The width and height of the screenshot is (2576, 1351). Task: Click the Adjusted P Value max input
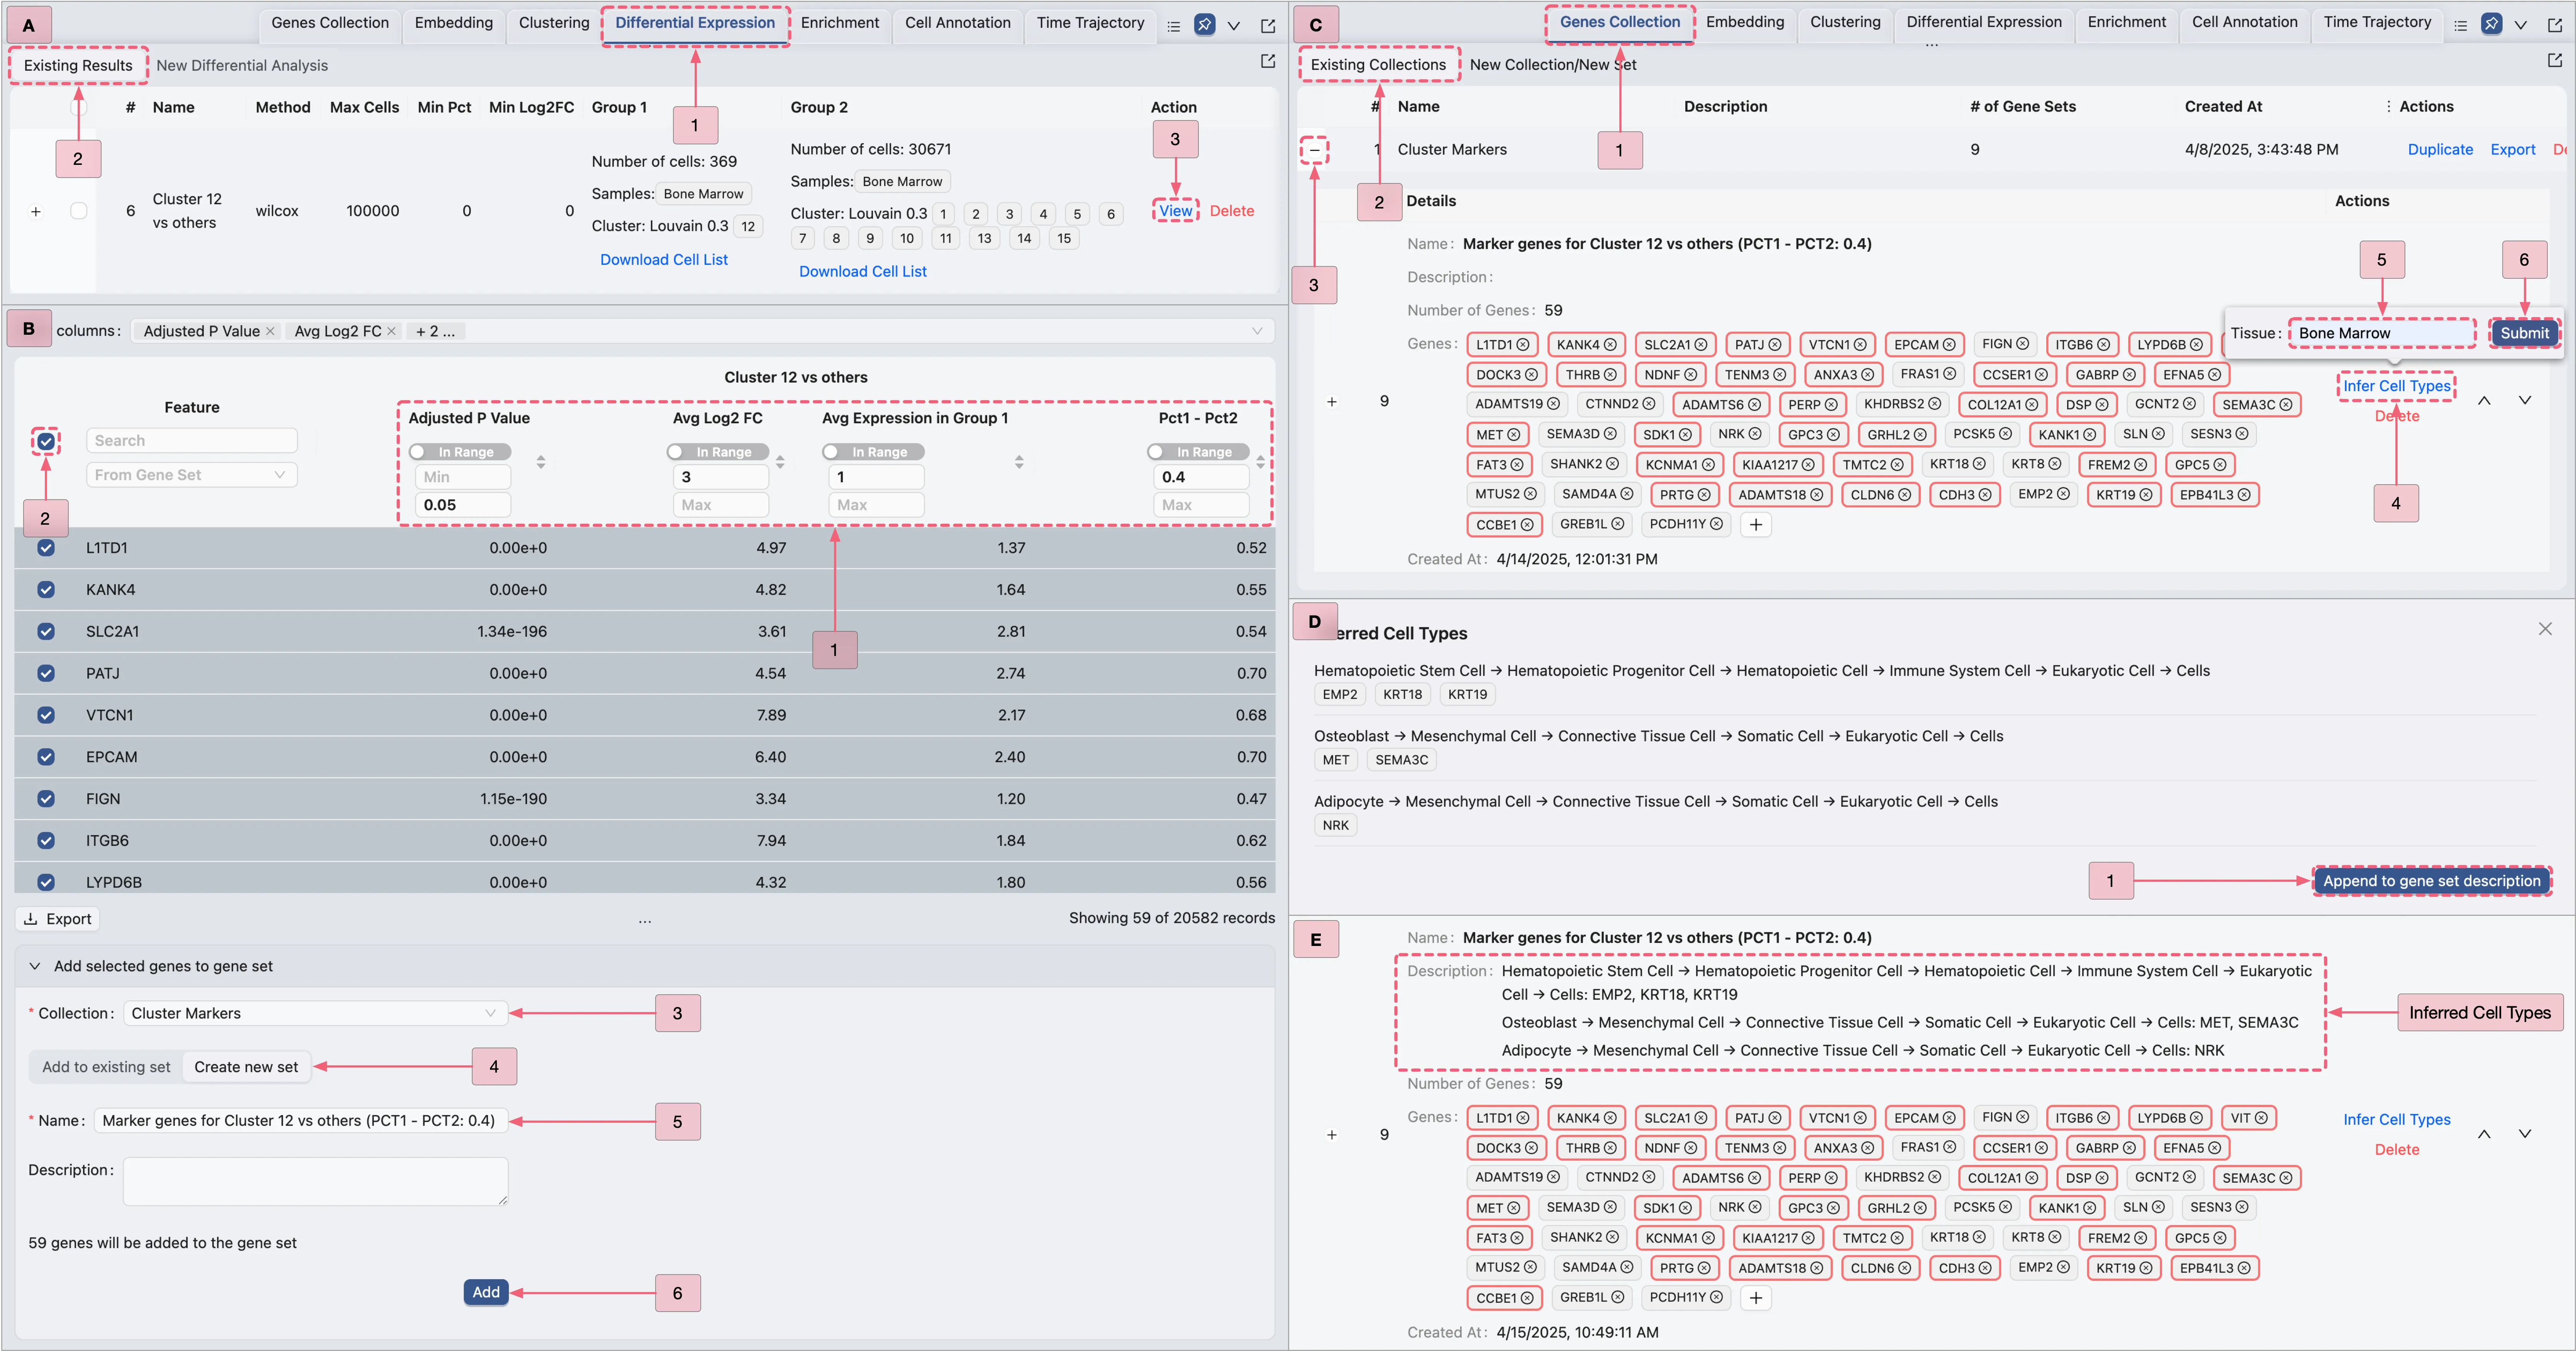[463, 505]
